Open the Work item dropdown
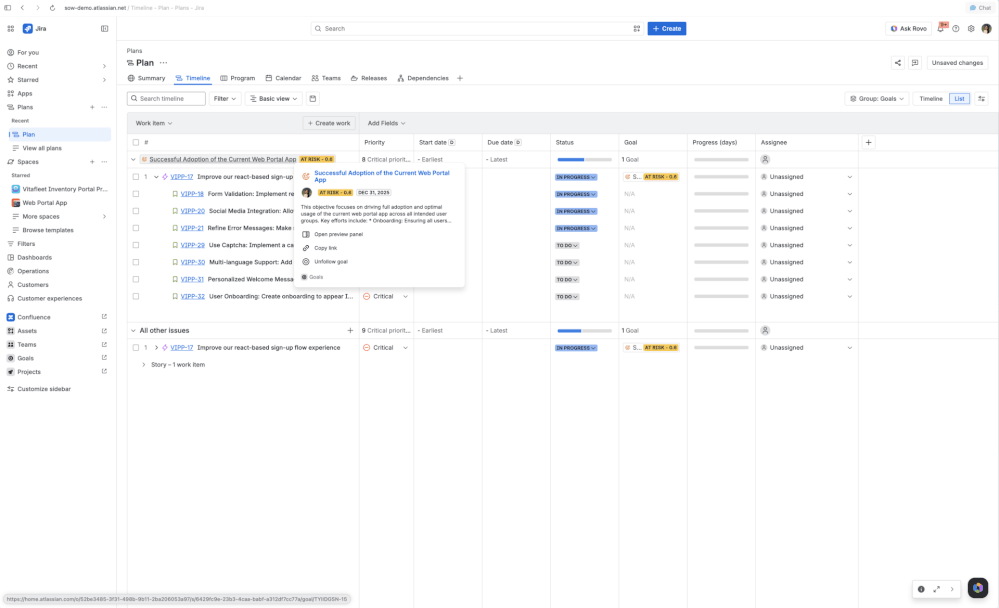The image size is (999, 608). click(154, 123)
